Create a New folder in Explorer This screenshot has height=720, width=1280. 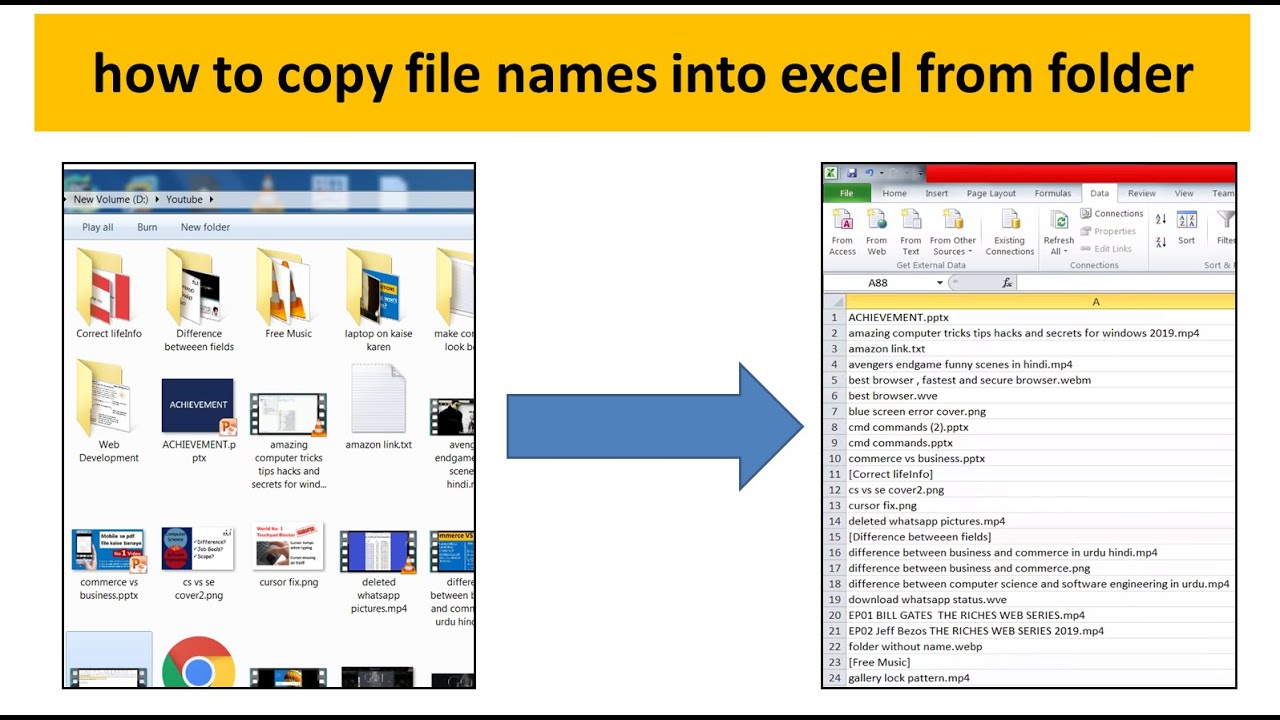[205, 227]
